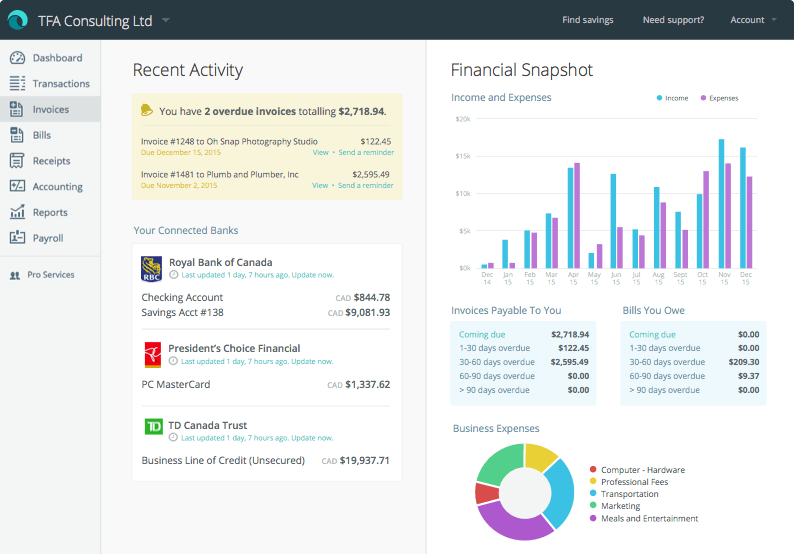
Task: Click the Pro Services people icon
Action: click(15, 275)
